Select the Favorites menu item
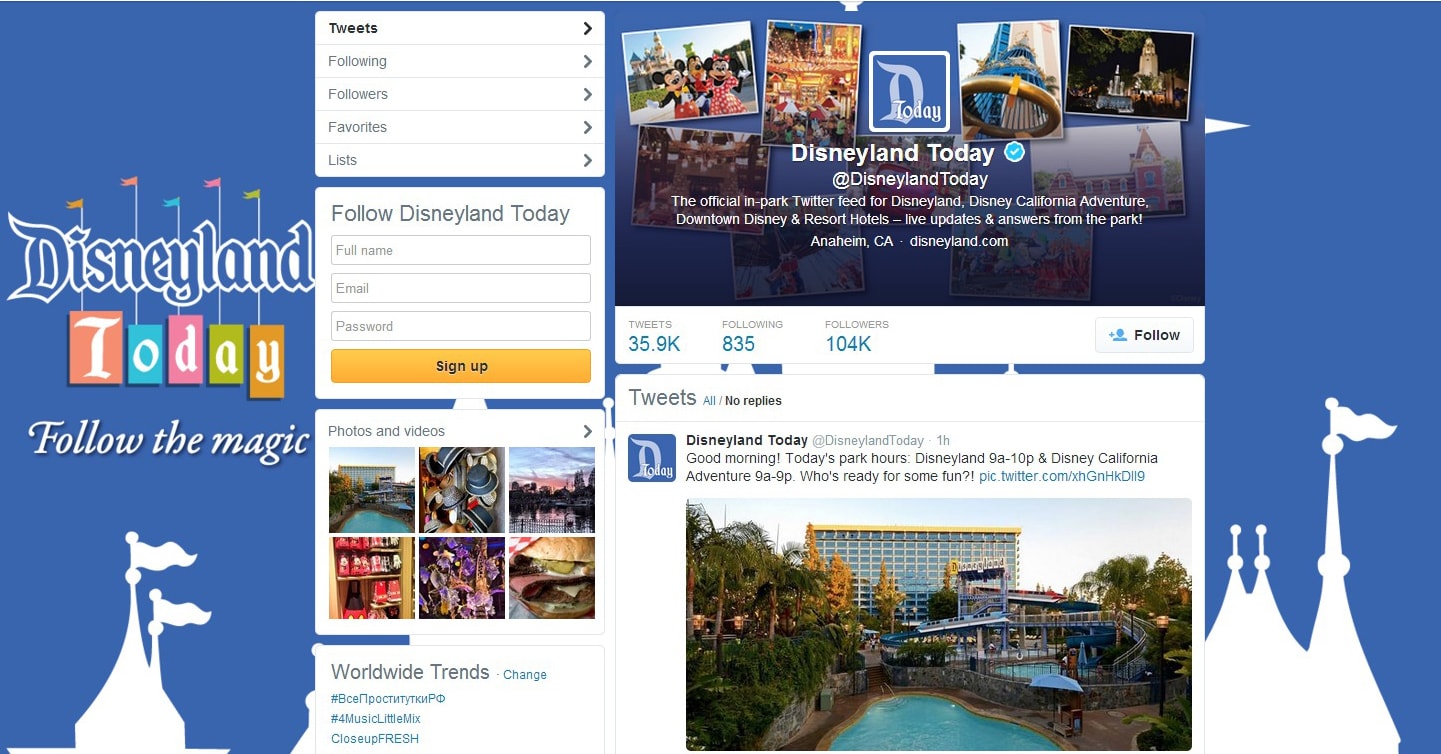Image resolution: width=1441 pixels, height=754 pixels. (357, 127)
